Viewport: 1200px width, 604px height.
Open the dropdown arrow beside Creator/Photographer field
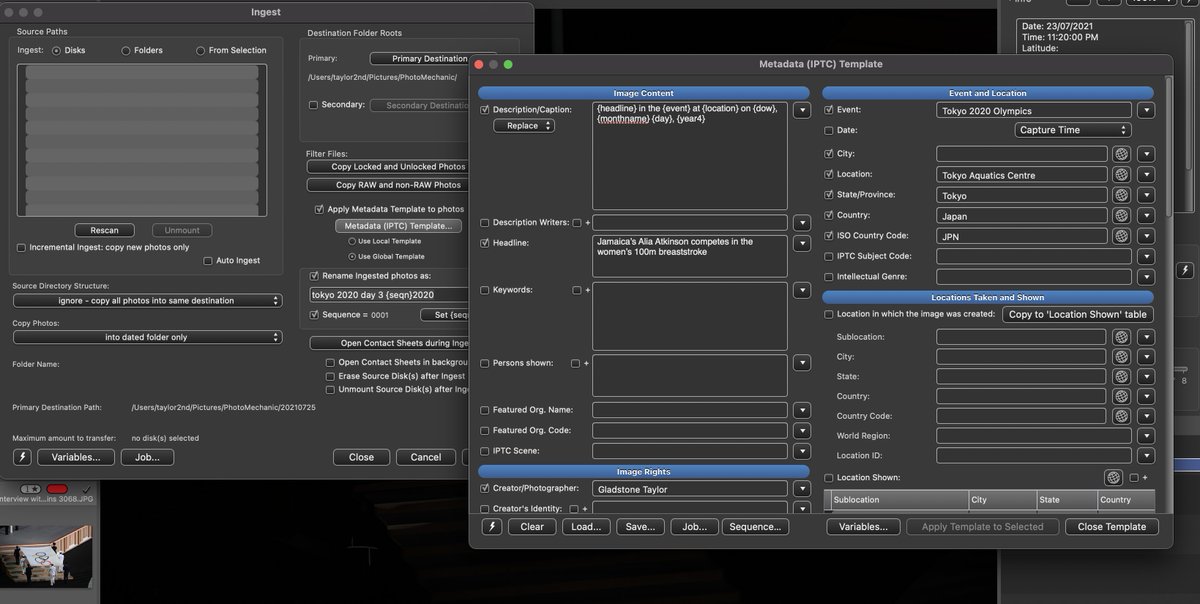pyautogui.click(x=802, y=489)
